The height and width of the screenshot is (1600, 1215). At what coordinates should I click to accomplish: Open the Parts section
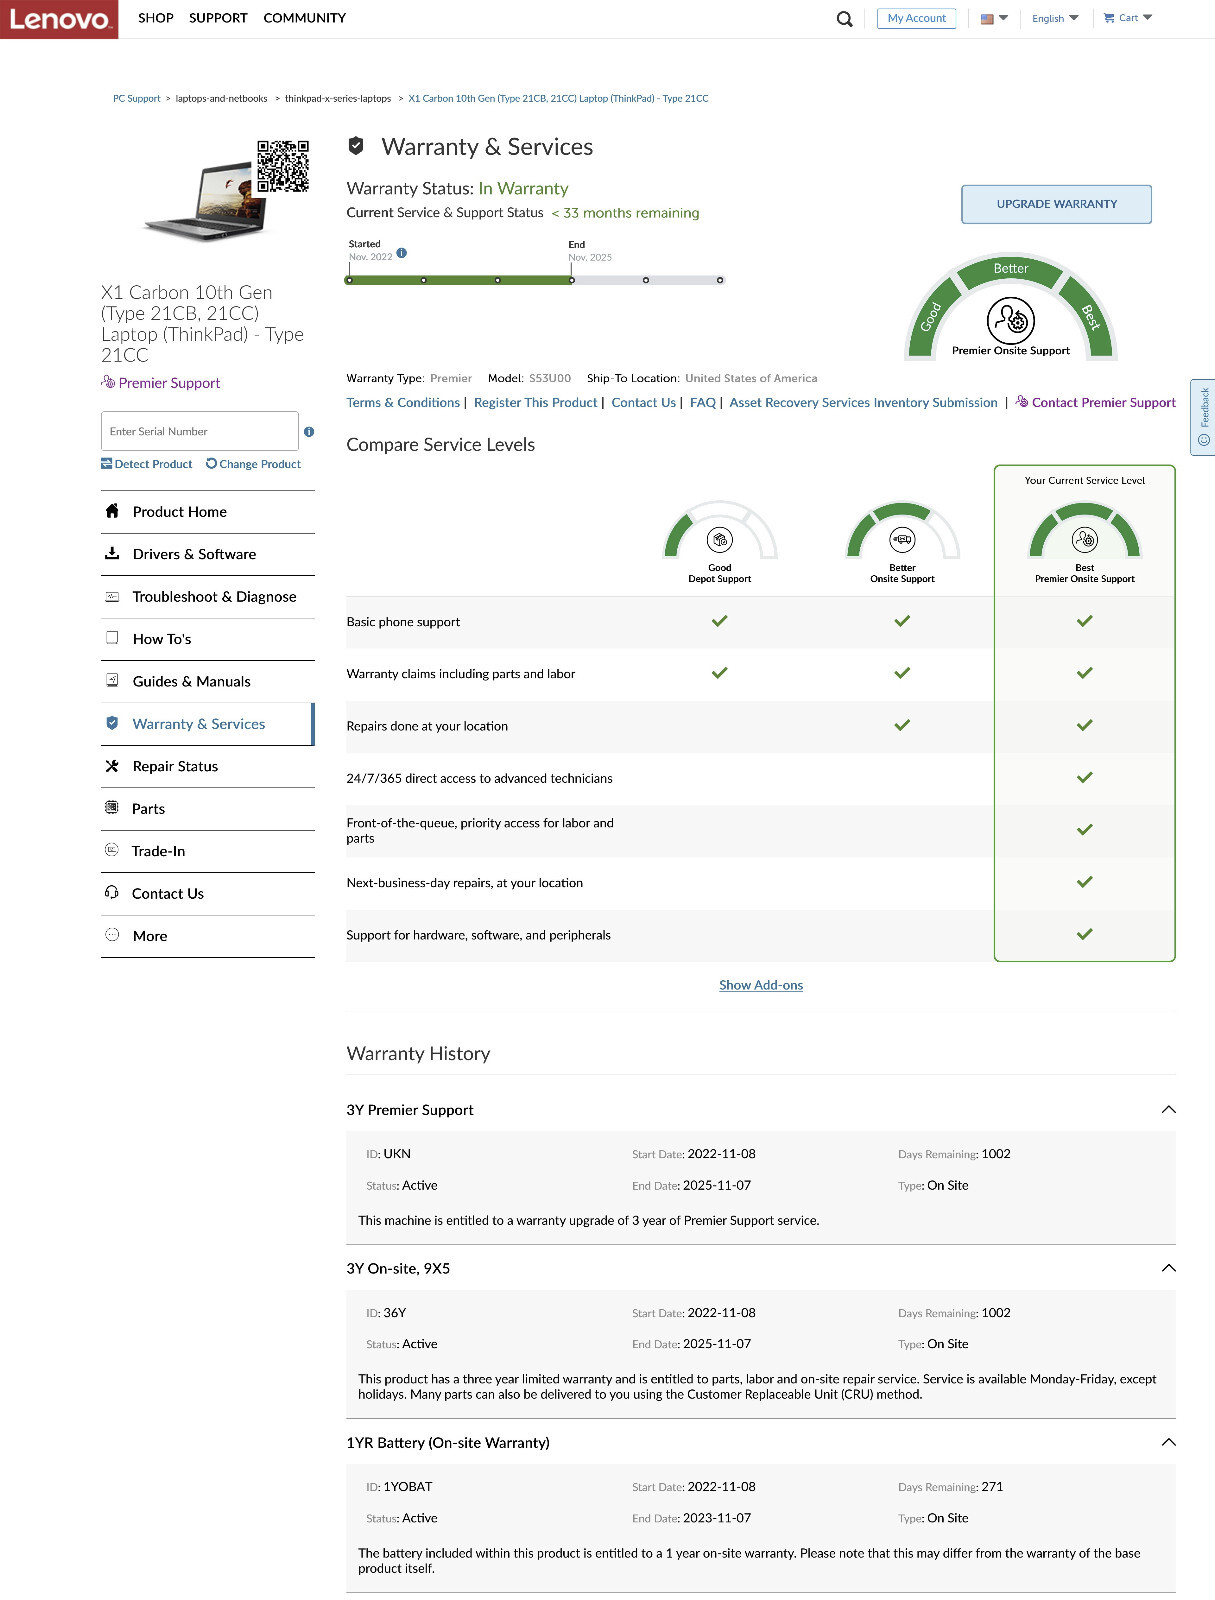click(x=208, y=808)
